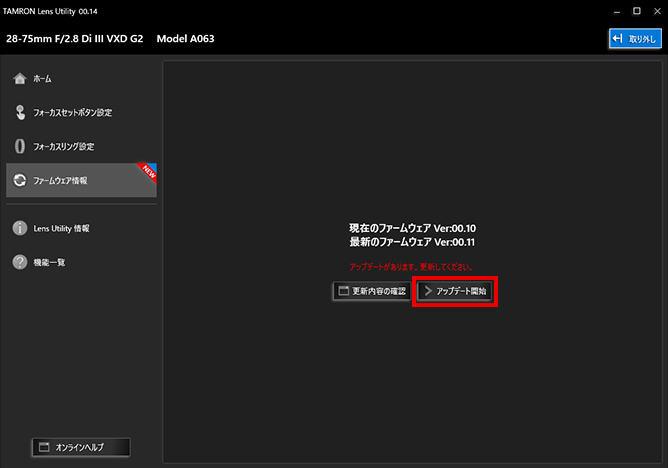Click the TAMRON Lens Utility title text
The height and width of the screenshot is (468, 668).
tap(50, 11)
